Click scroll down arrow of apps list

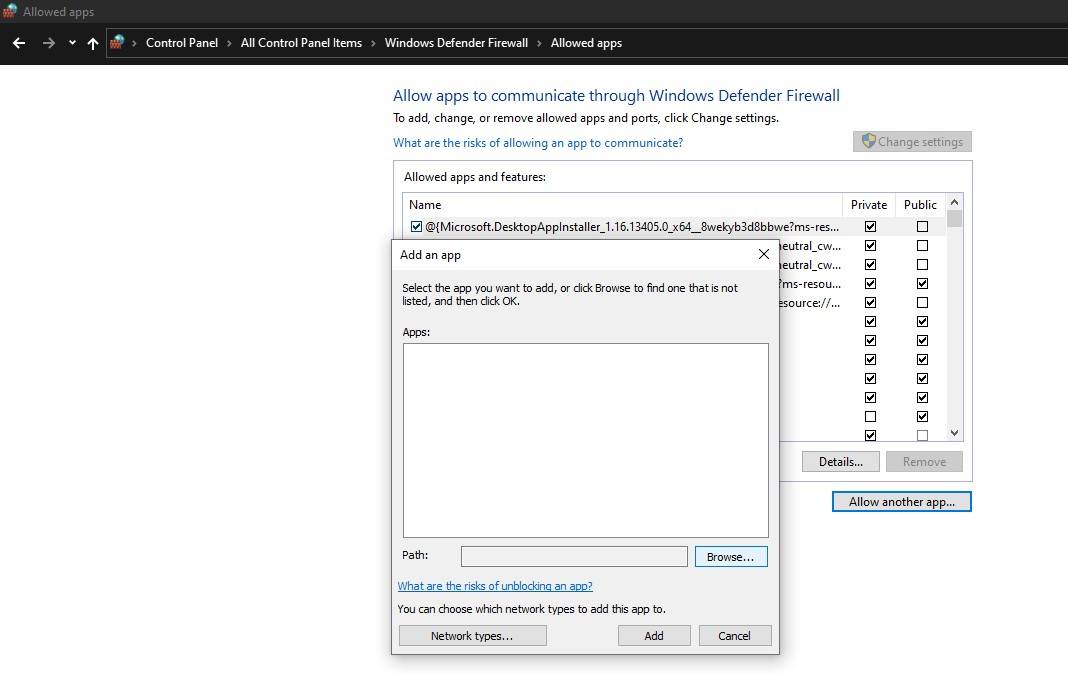(x=954, y=433)
